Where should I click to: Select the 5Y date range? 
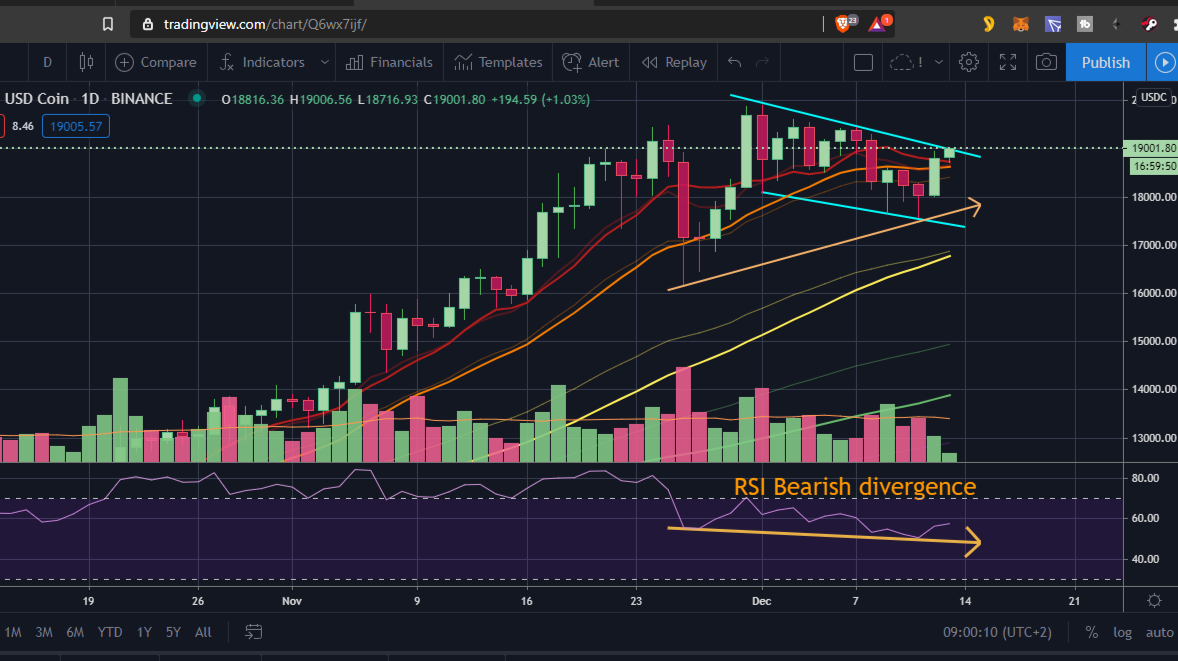click(174, 632)
